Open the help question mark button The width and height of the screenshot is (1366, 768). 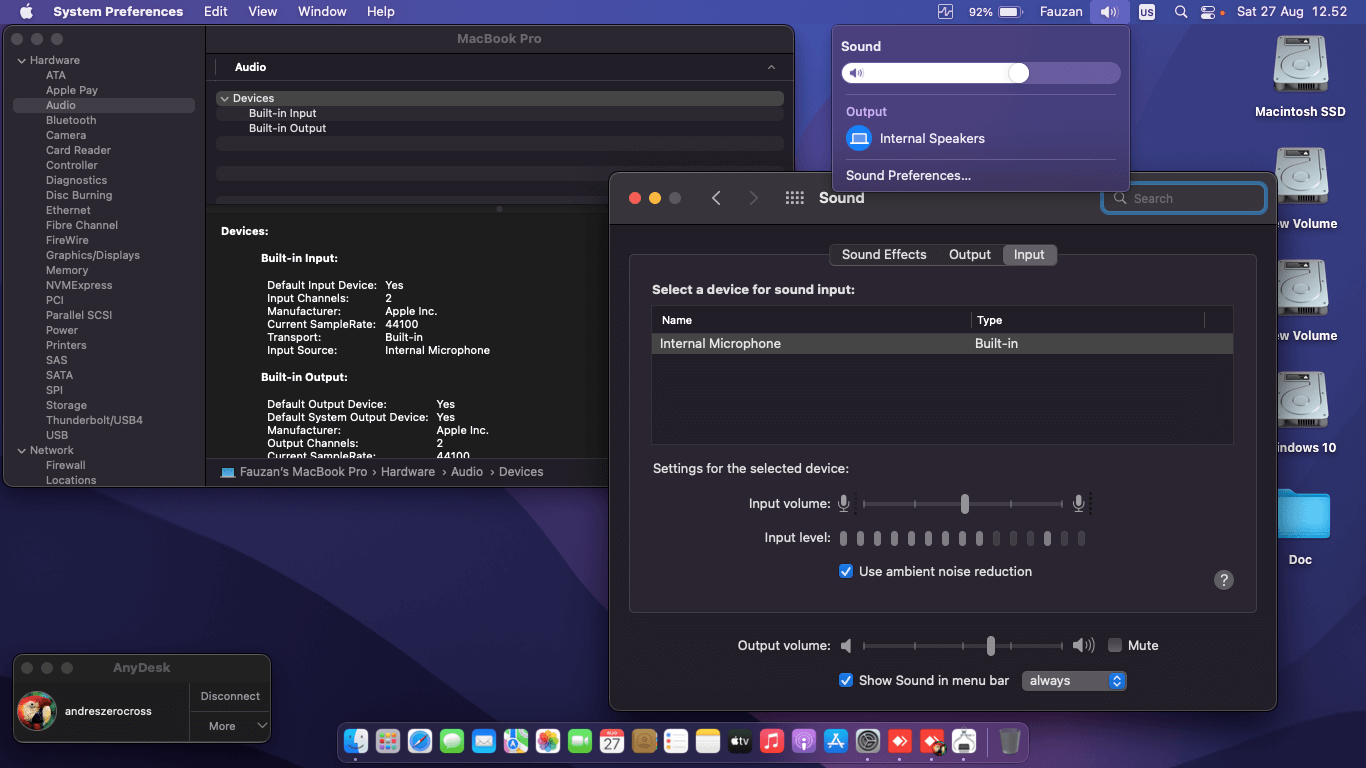[x=1223, y=580]
